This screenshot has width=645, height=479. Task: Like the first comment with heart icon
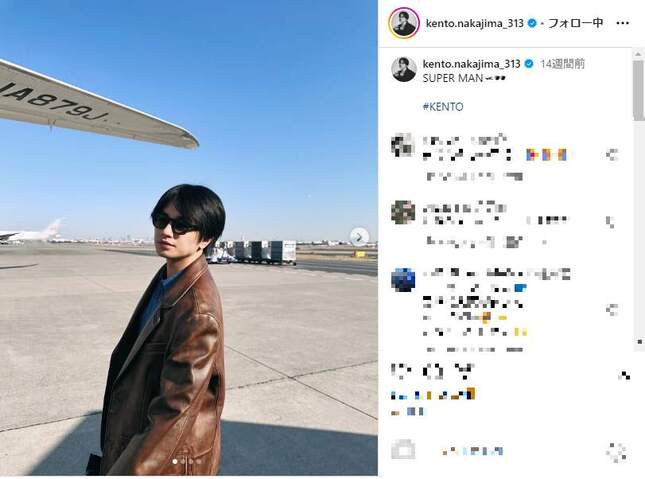click(x=612, y=155)
